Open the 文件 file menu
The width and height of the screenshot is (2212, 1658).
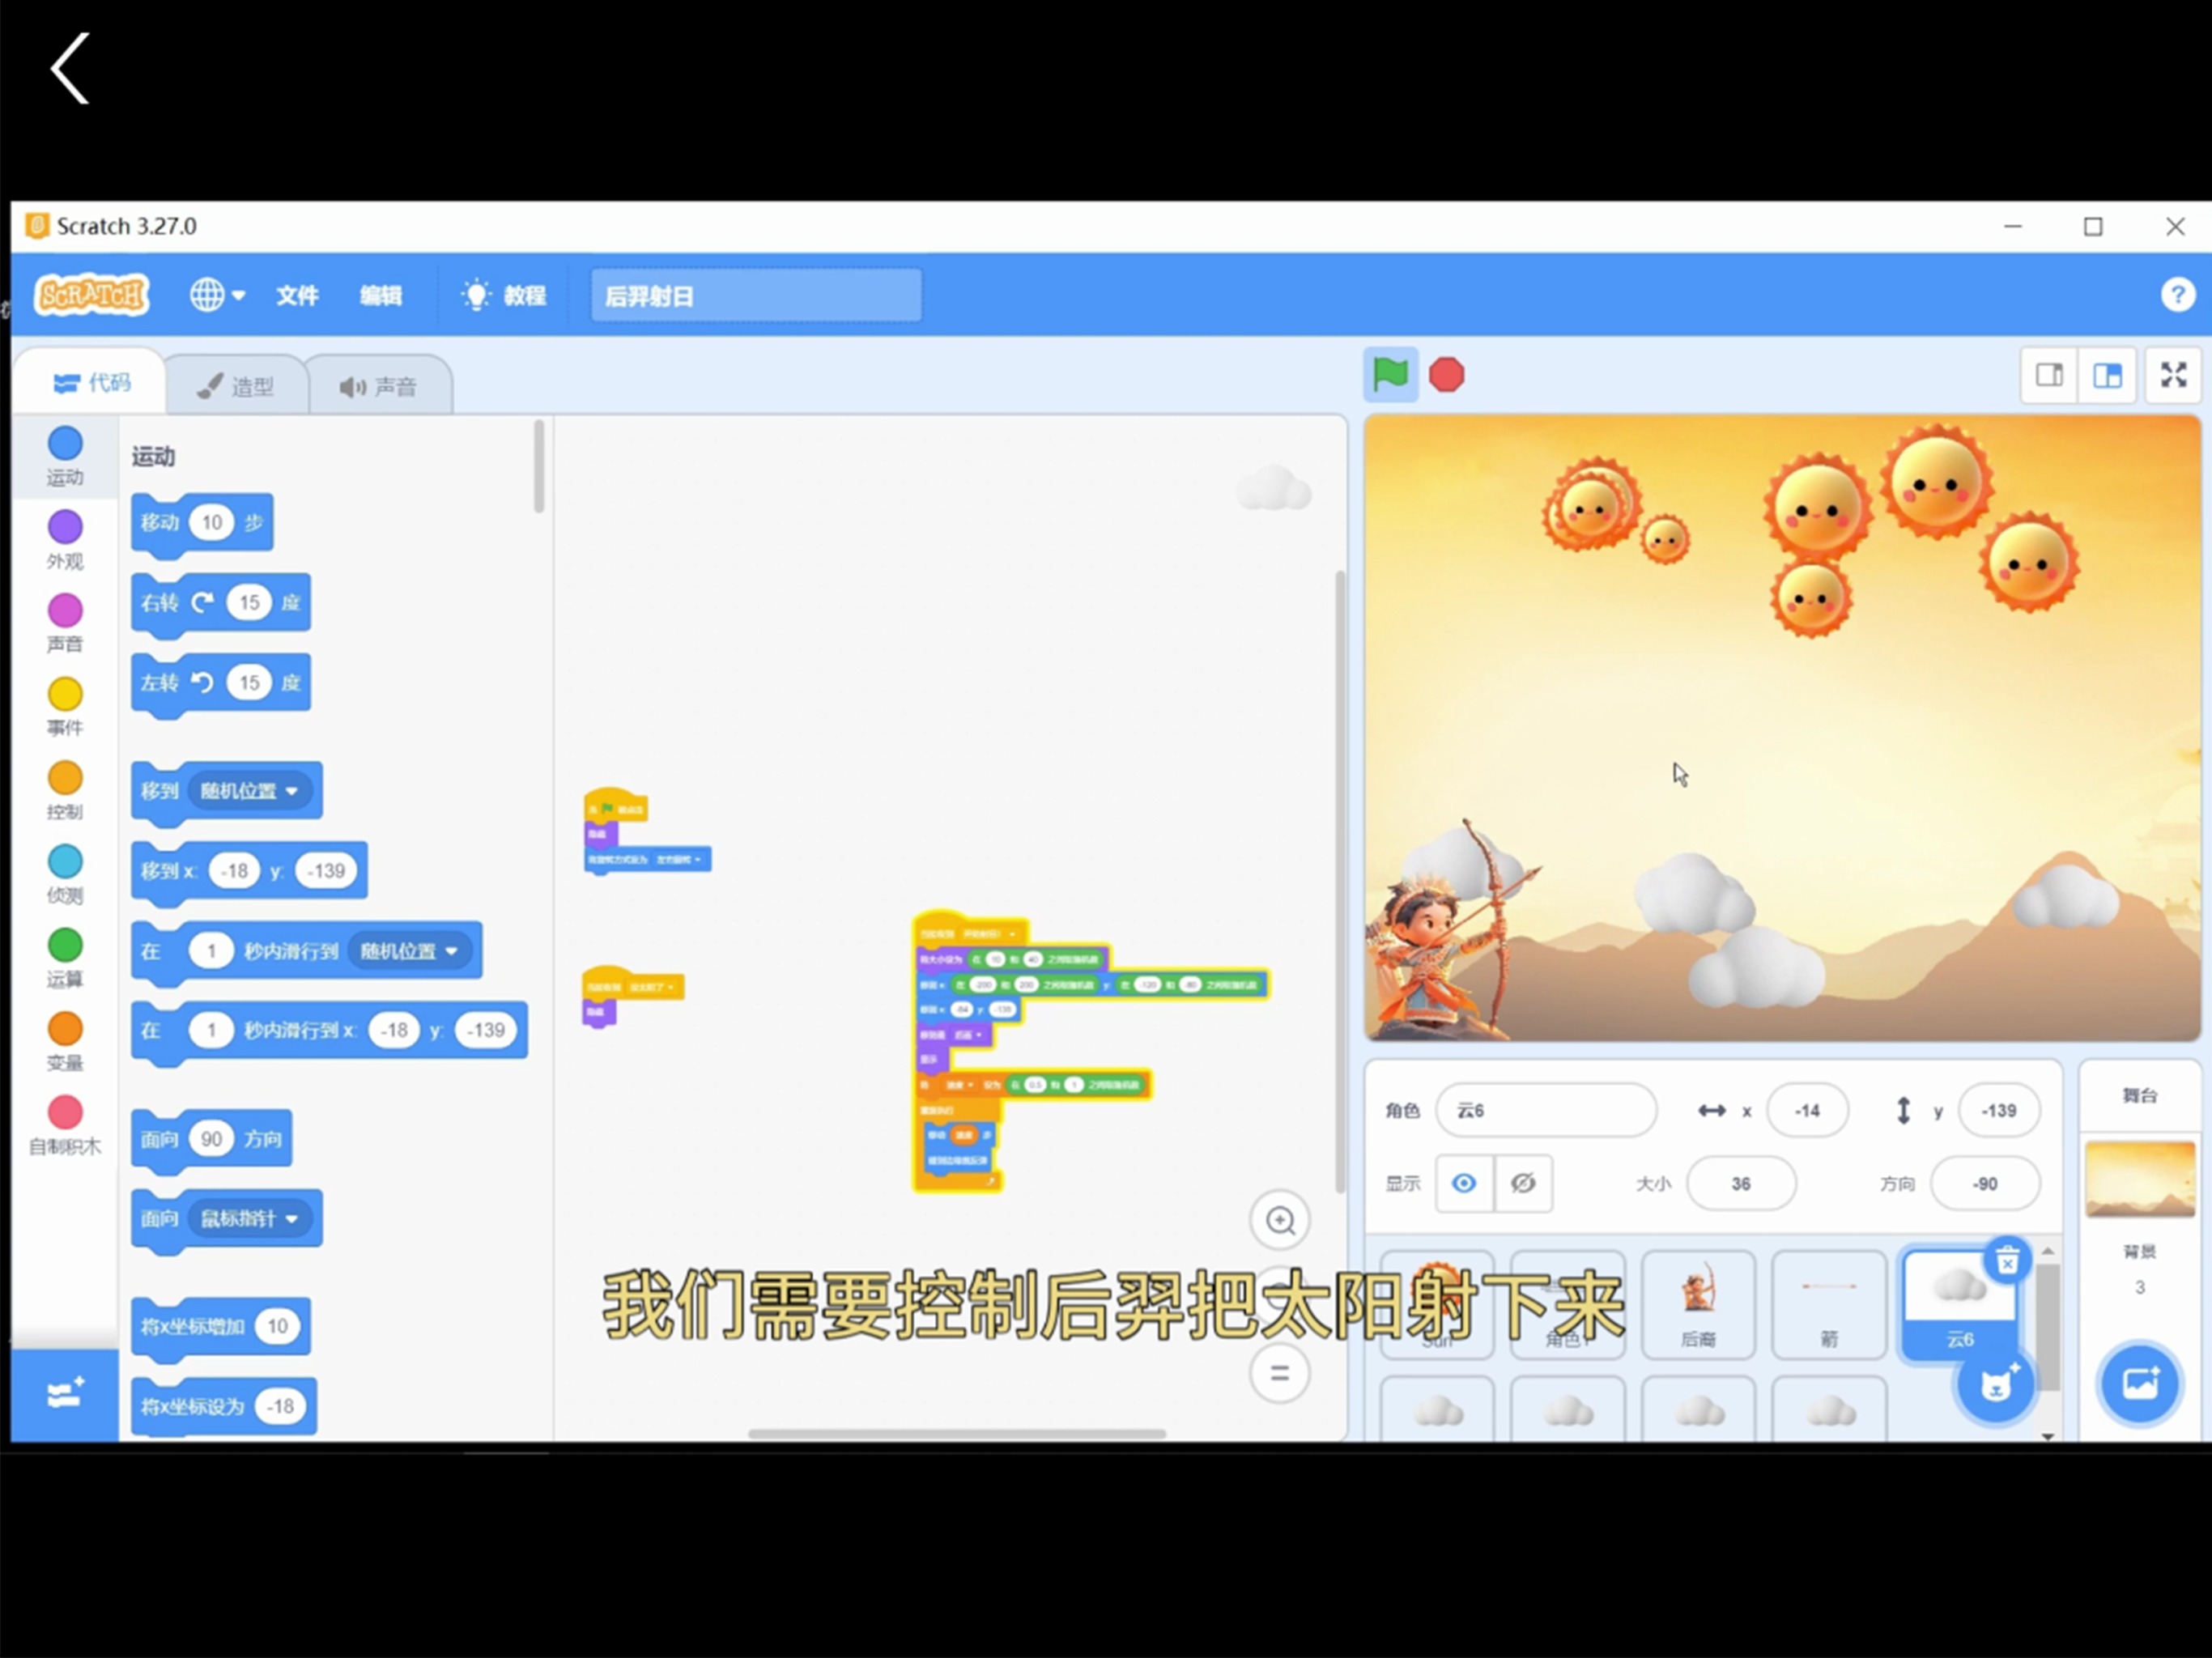pos(297,295)
